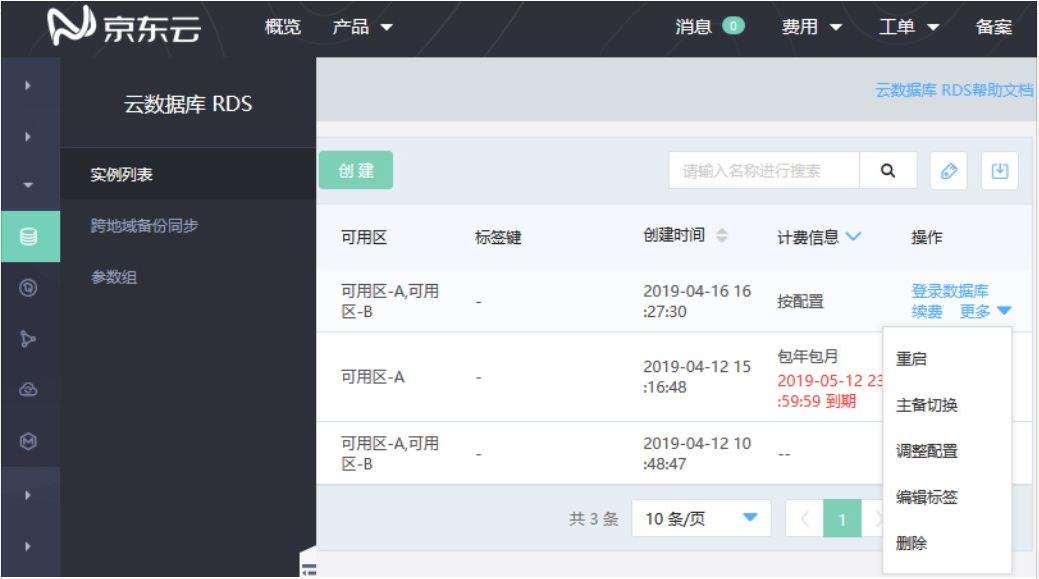Click the database icon in left rail
The height and width of the screenshot is (579, 1039).
(x=28, y=237)
